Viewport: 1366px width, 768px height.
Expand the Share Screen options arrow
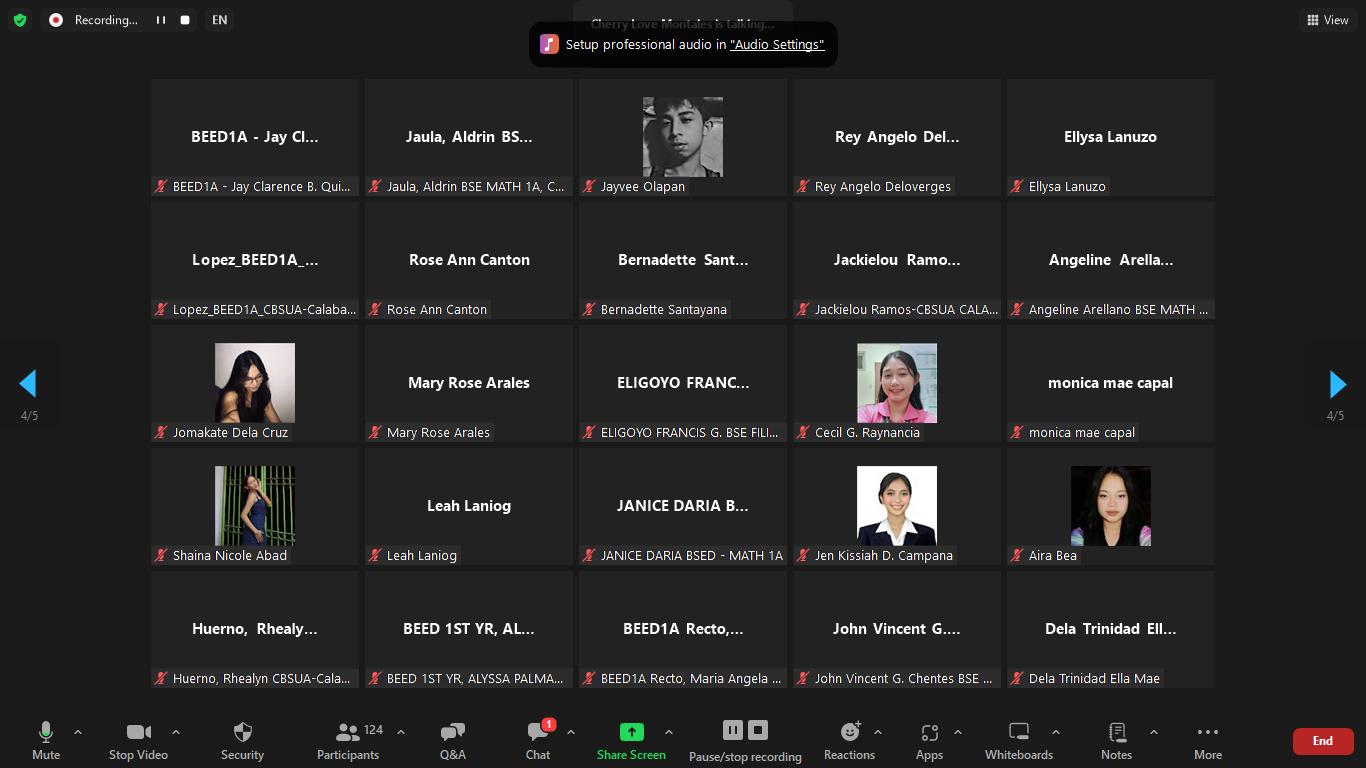(x=669, y=732)
